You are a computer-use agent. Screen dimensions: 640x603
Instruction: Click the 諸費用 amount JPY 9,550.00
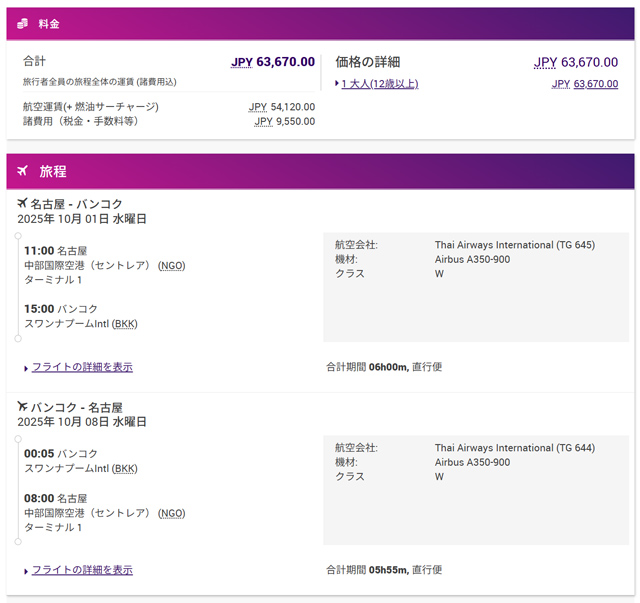tap(285, 122)
